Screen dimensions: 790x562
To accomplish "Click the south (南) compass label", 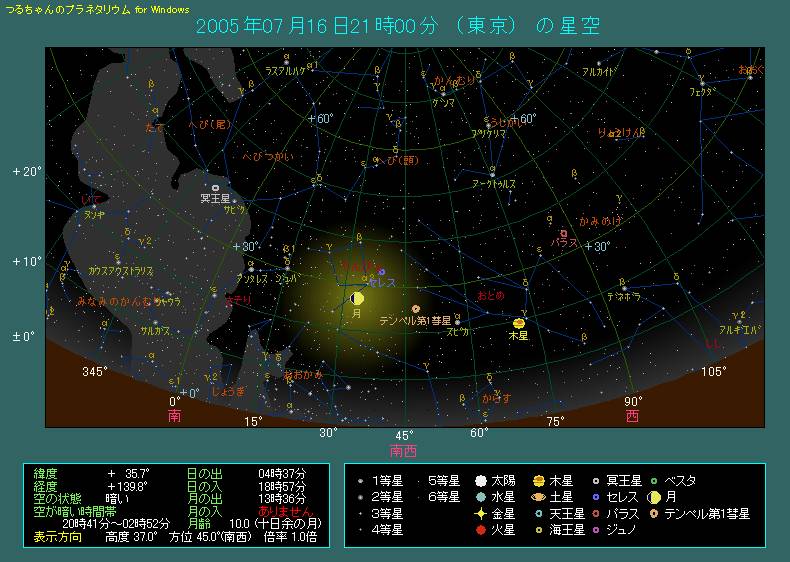I will (175, 415).
